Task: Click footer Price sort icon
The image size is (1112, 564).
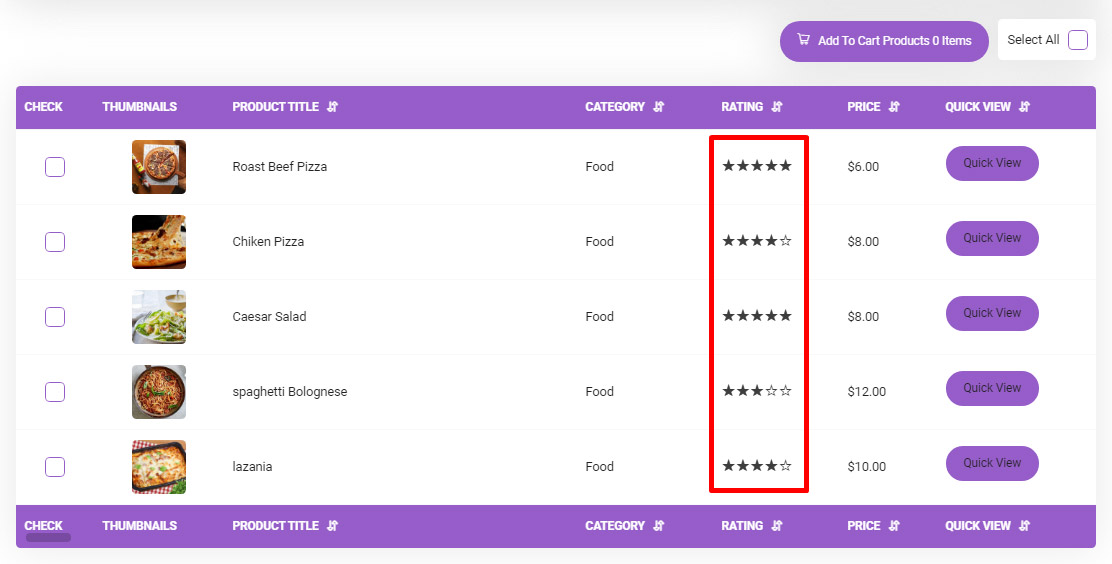Action: 894,526
